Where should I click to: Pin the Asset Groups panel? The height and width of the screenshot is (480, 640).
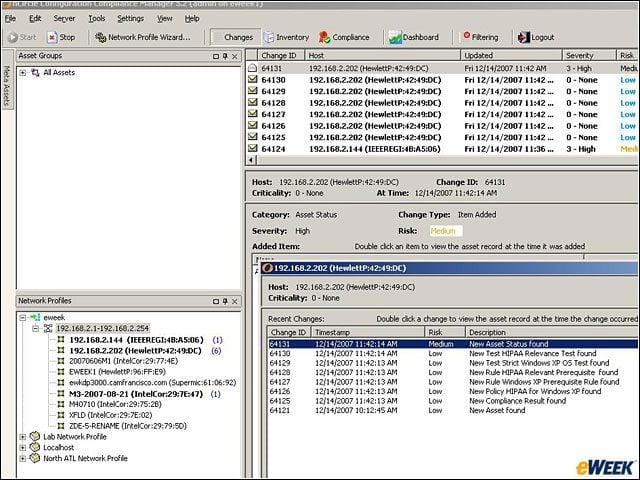pos(225,56)
